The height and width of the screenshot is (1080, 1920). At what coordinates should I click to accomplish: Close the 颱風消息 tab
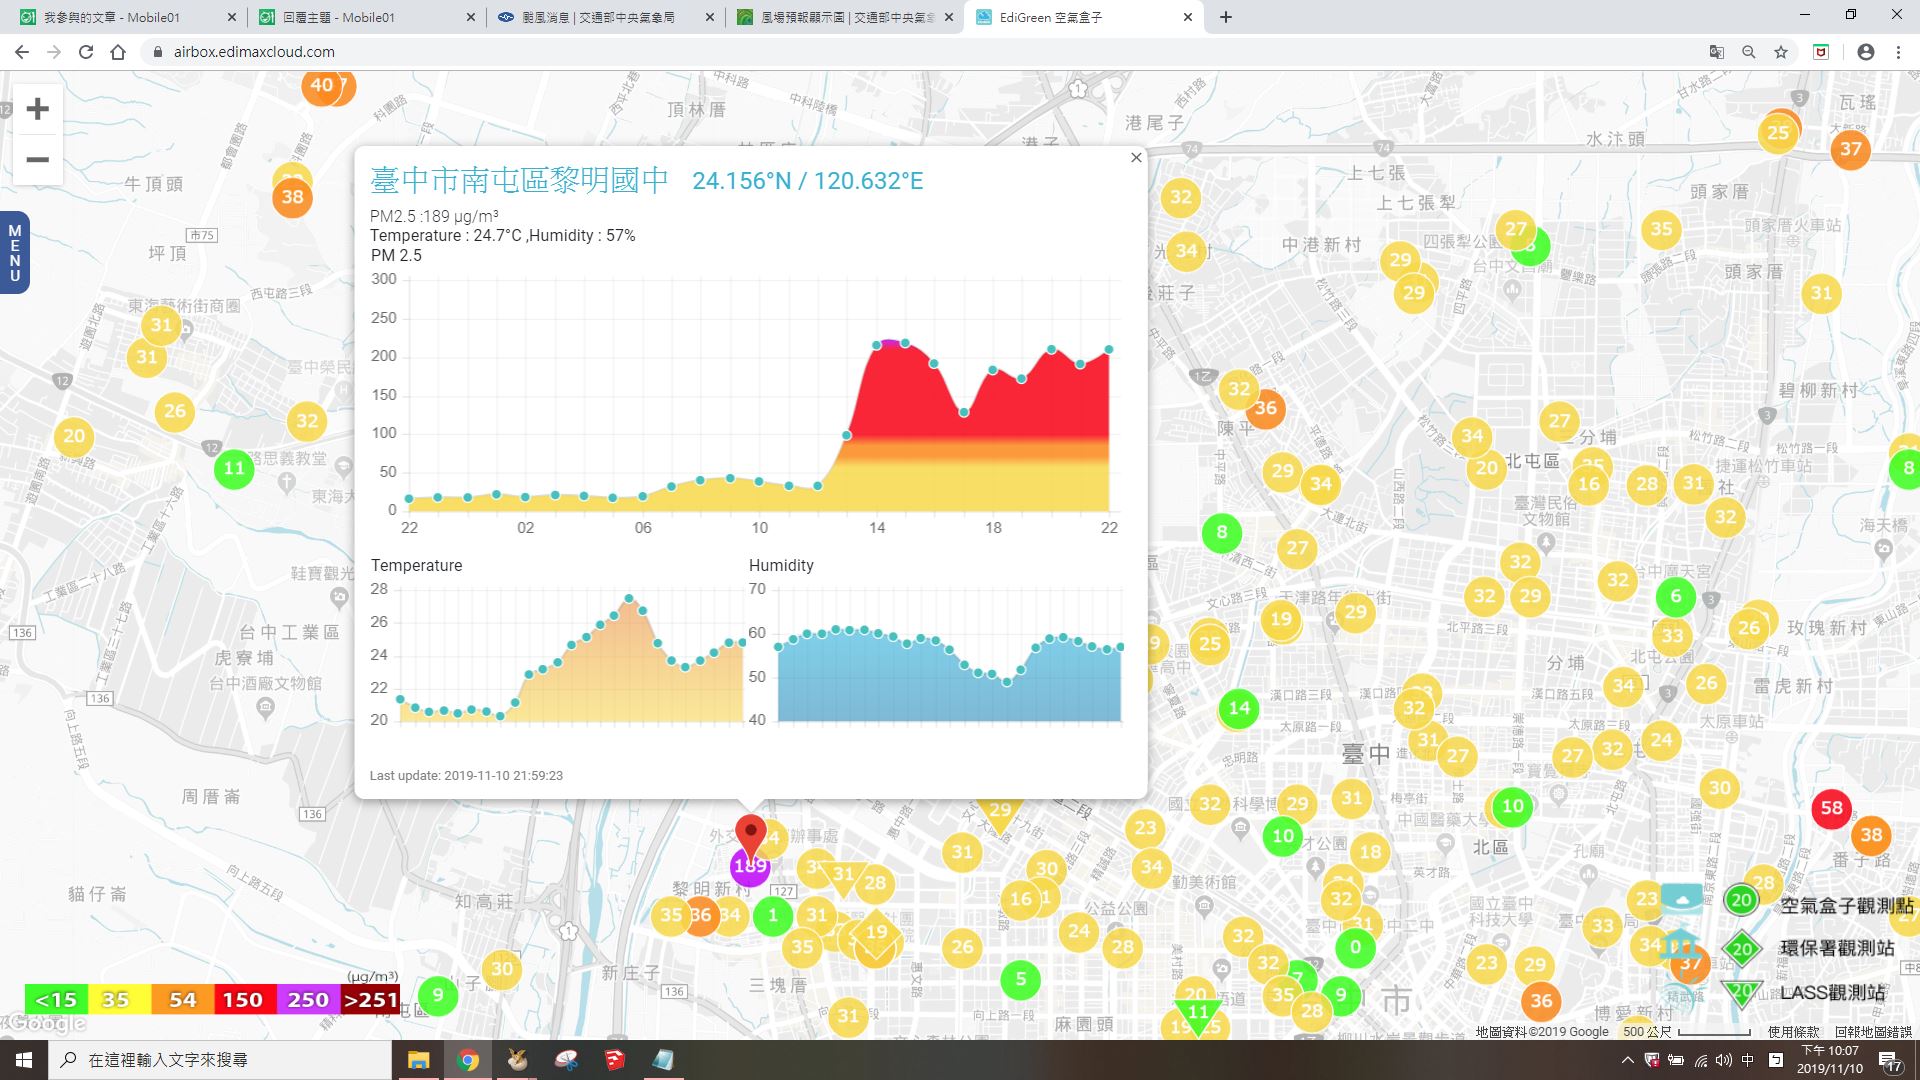(710, 17)
